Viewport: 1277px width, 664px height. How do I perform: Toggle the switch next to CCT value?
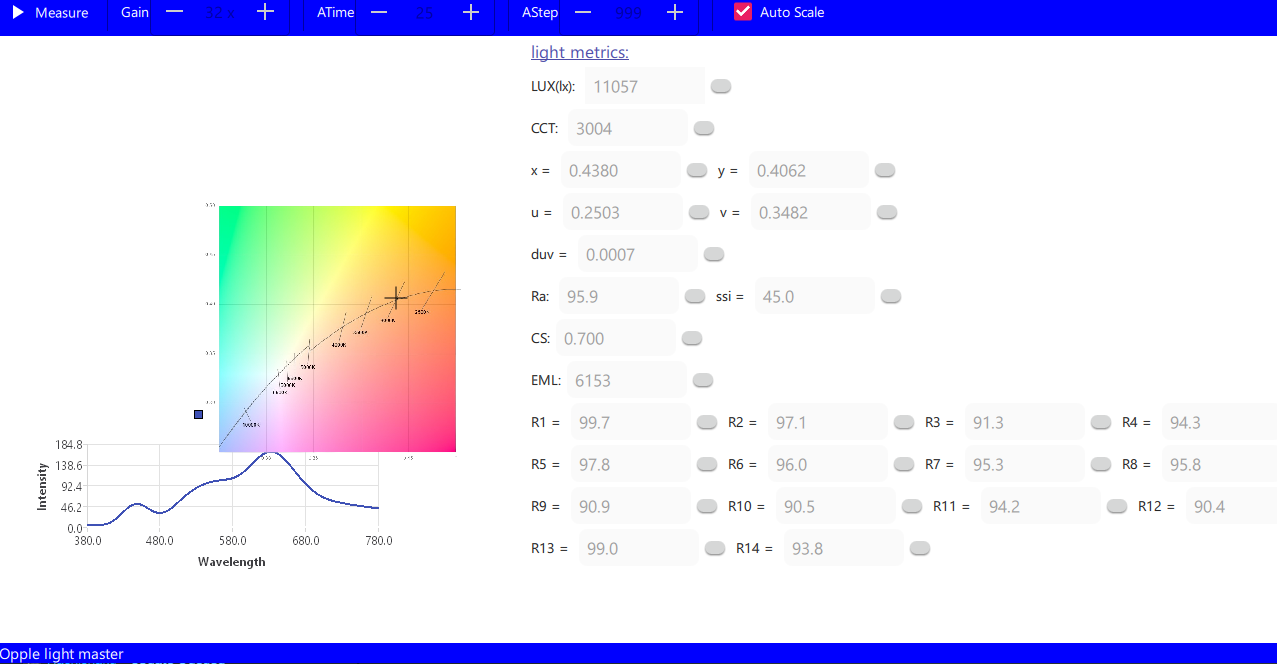coord(704,129)
